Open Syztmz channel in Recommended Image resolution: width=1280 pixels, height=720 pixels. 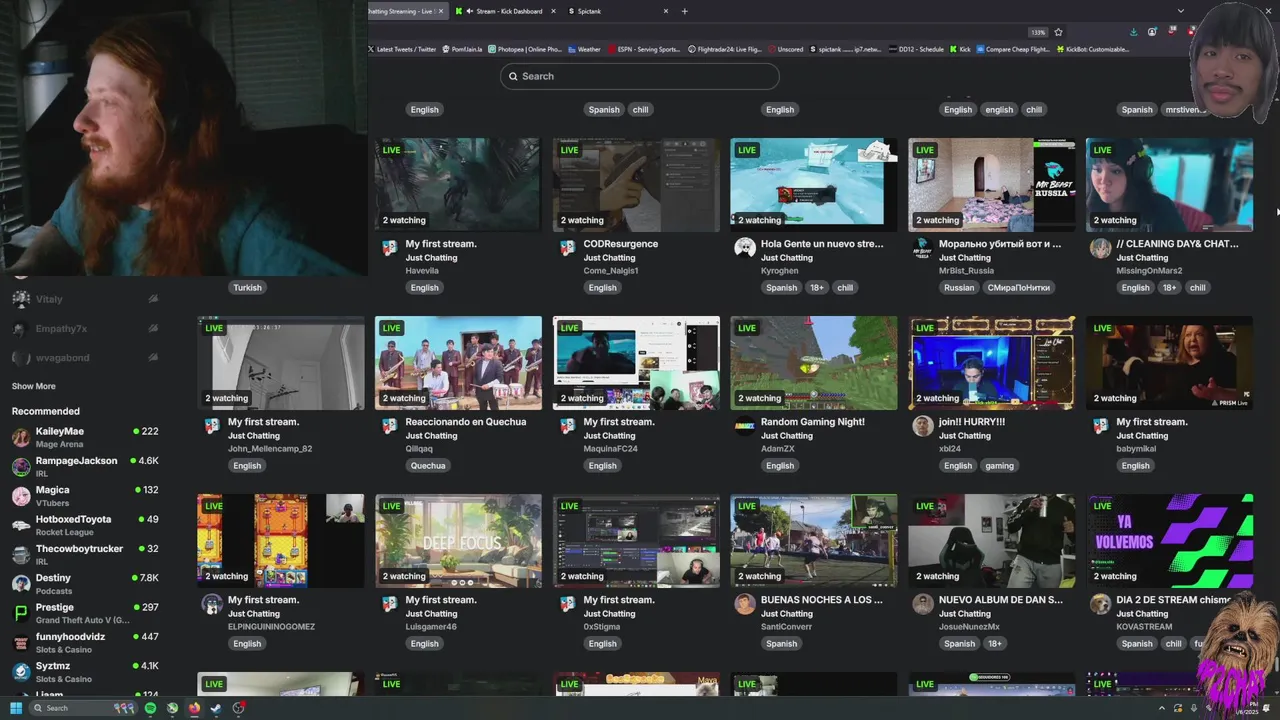(85, 671)
